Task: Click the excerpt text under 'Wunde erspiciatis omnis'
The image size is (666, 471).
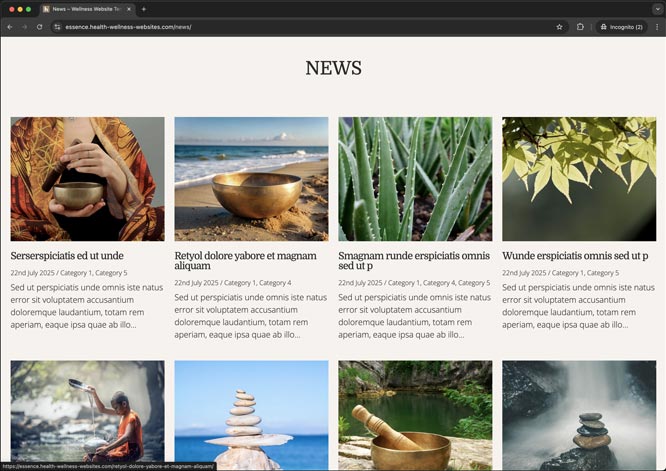Action: (578, 306)
